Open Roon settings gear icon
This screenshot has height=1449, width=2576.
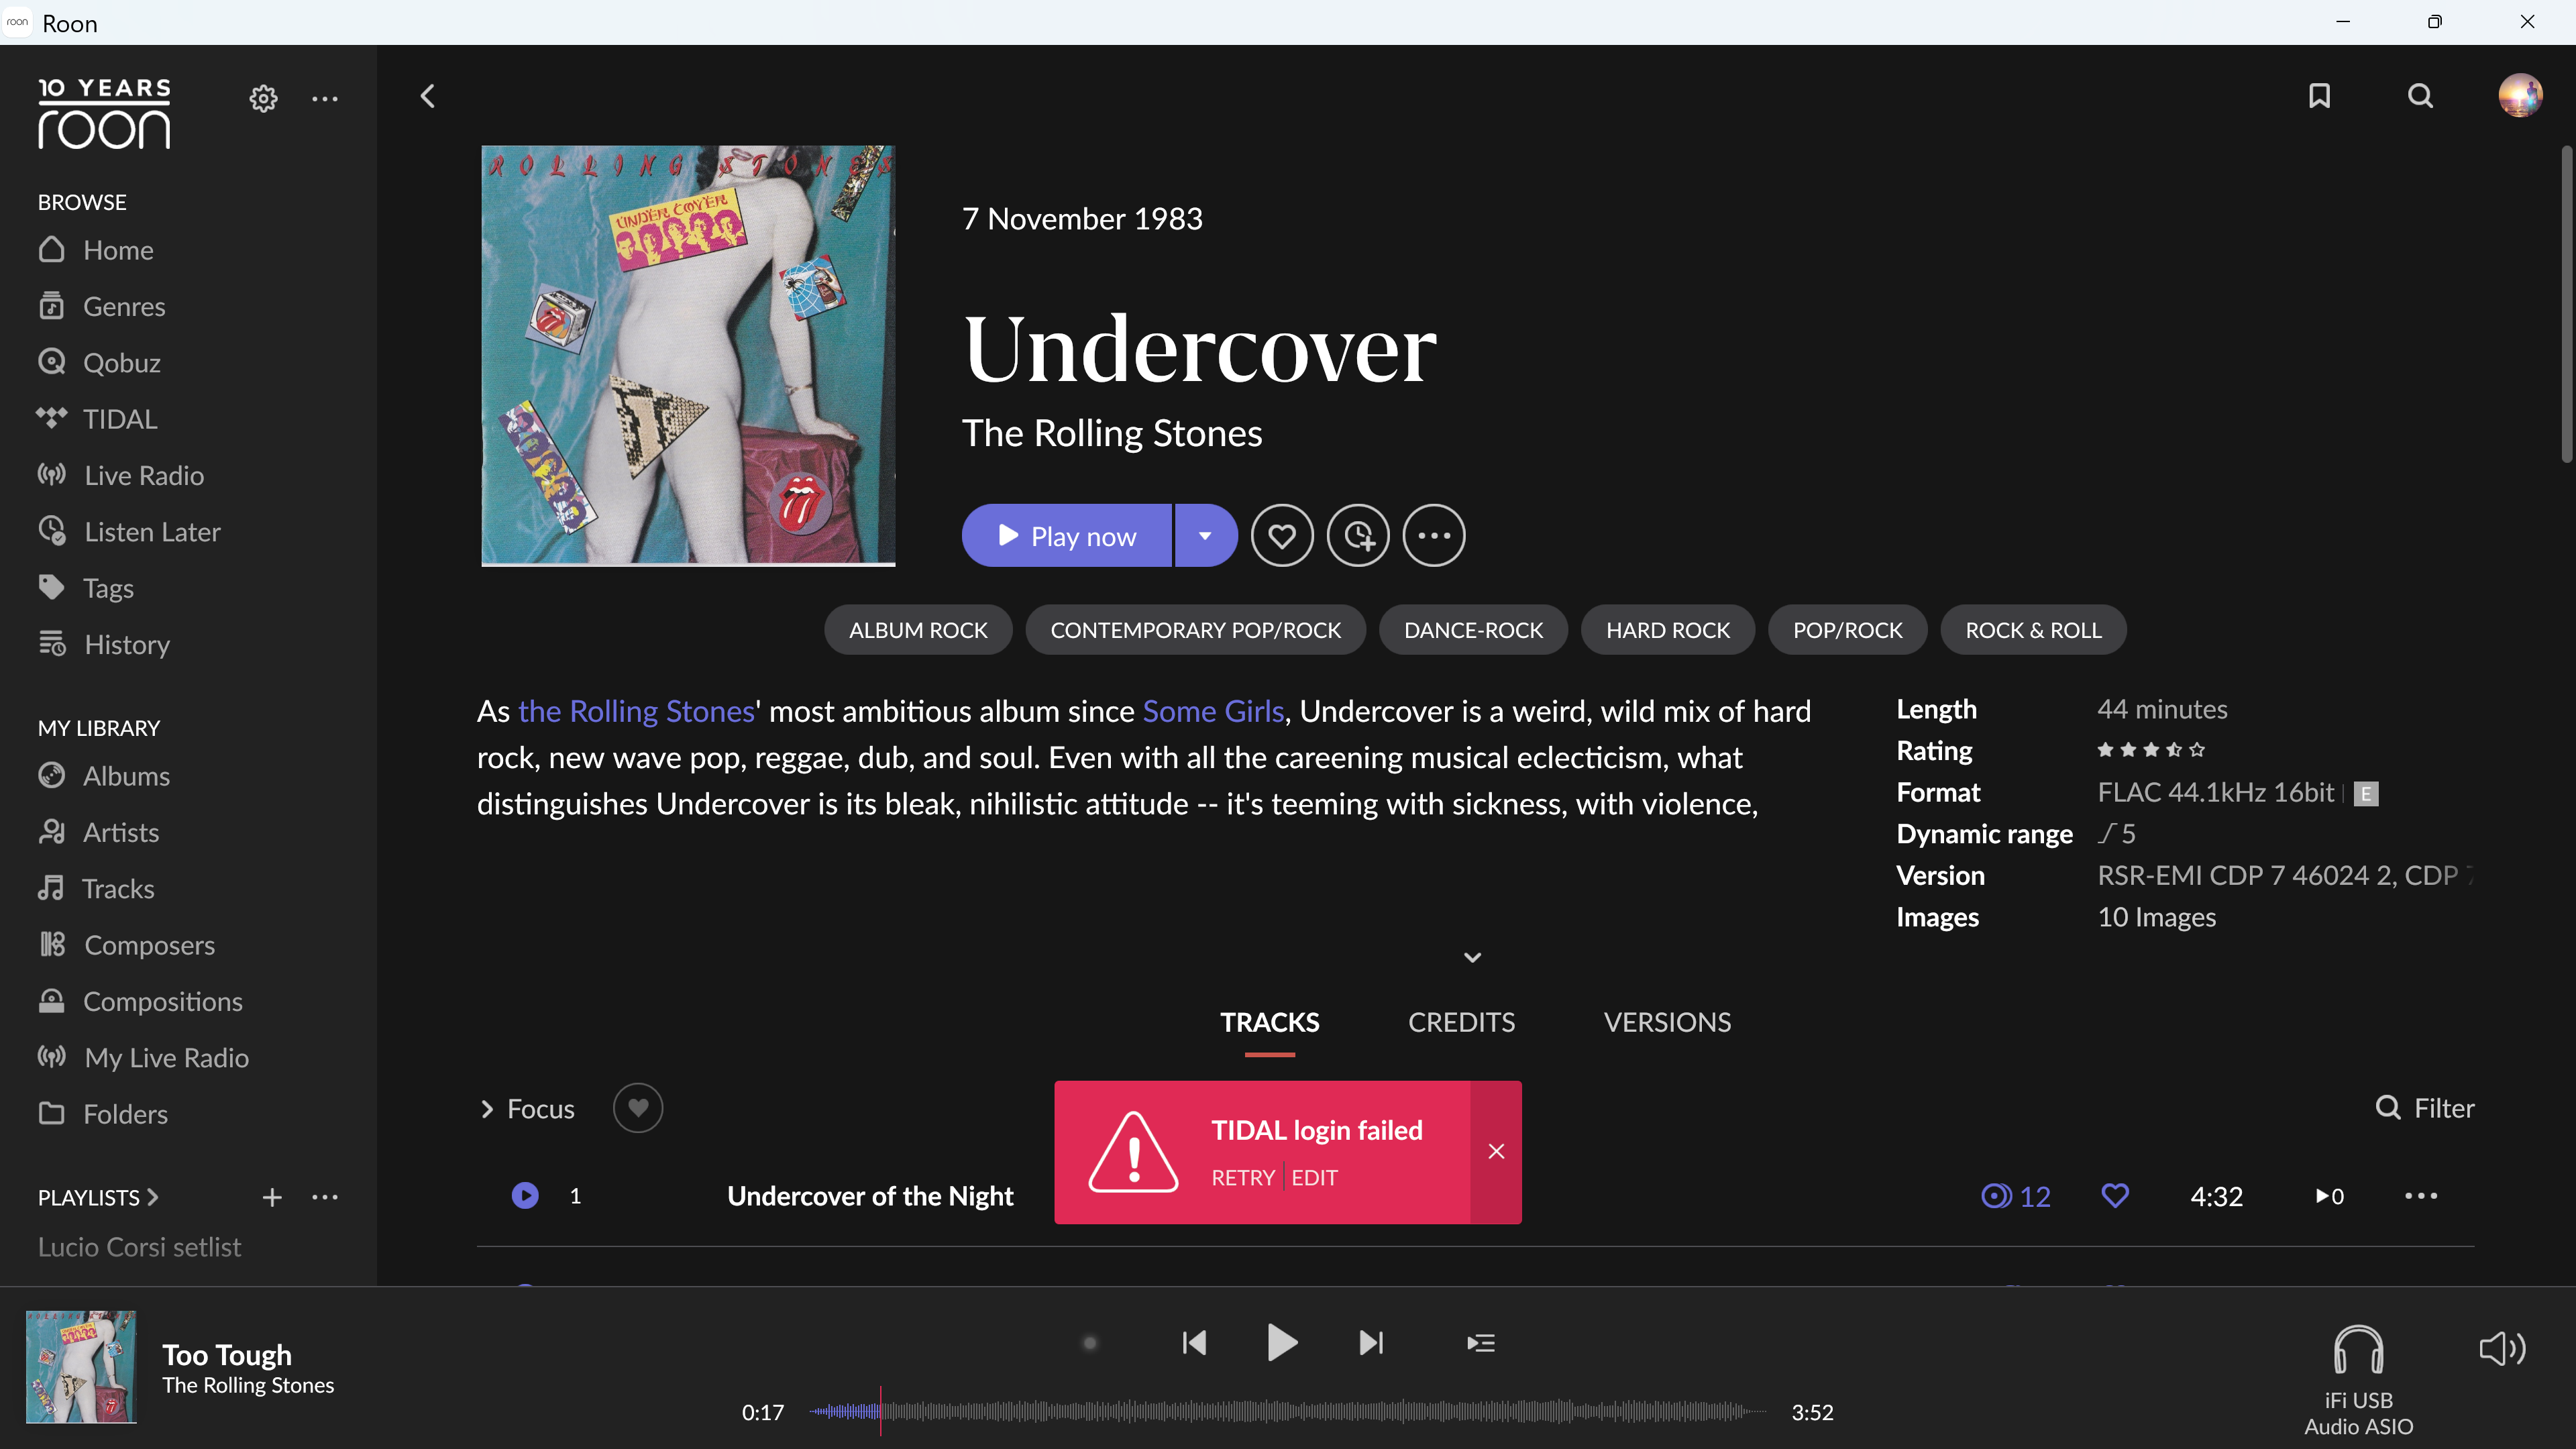263,99
